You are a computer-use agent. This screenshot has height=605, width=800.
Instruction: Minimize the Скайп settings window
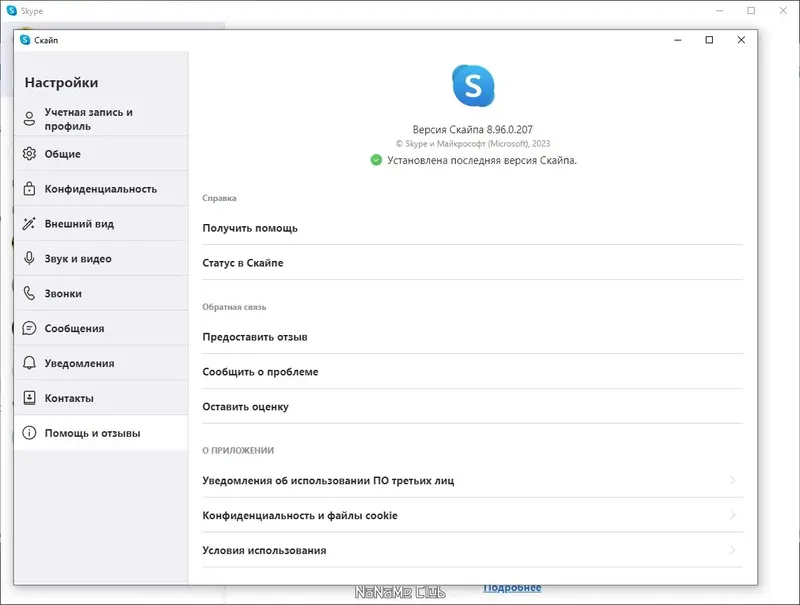tap(678, 40)
